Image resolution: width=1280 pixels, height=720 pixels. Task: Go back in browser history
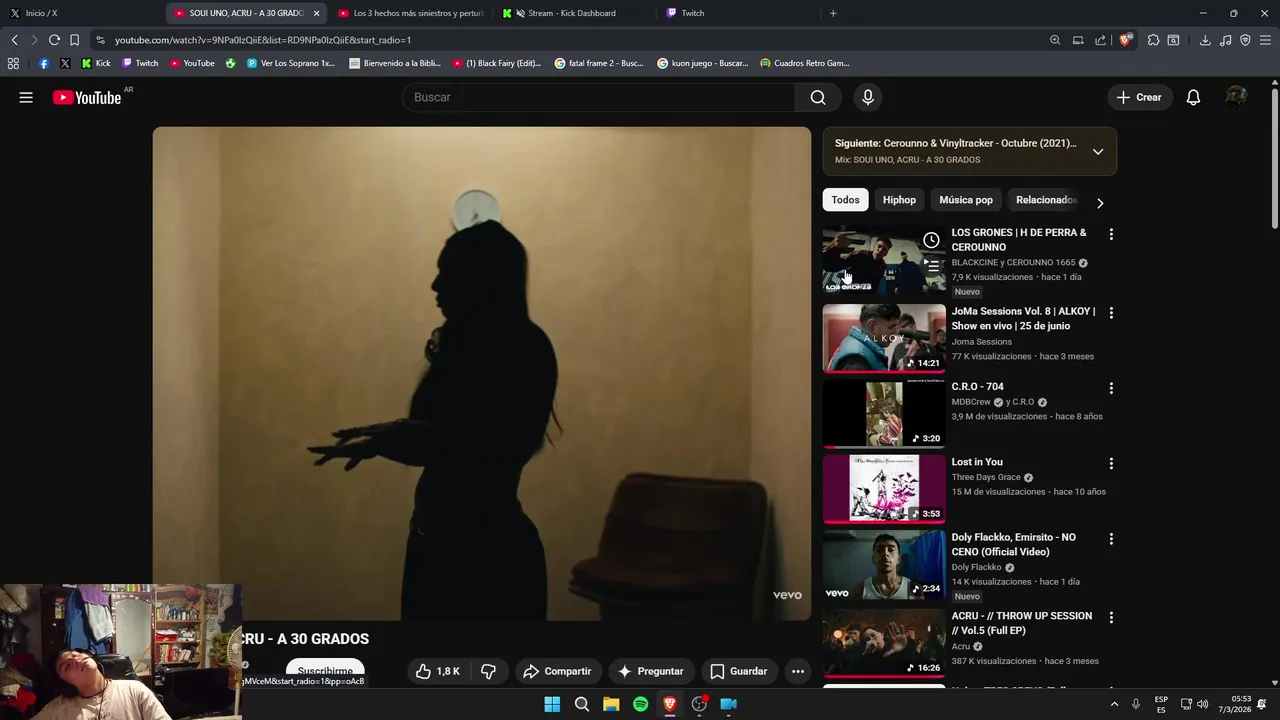[14, 40]
